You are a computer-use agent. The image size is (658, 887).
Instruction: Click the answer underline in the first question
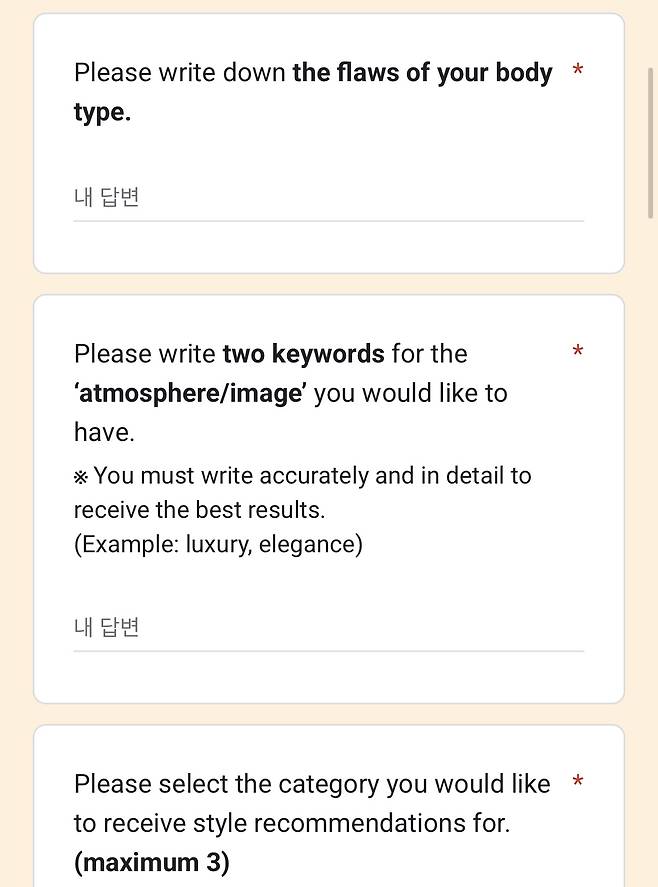[330, 218]
